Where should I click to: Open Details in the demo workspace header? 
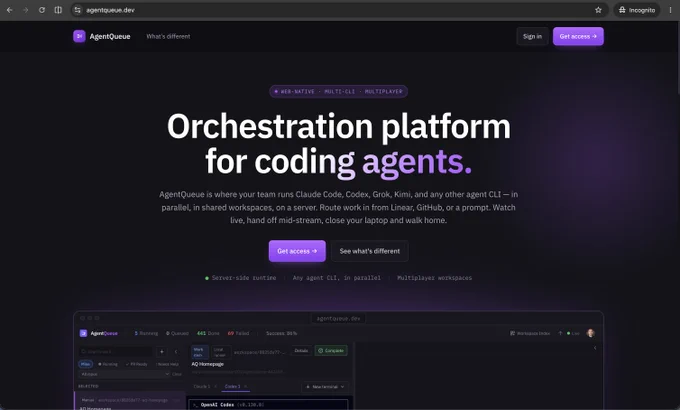point(301,351)
